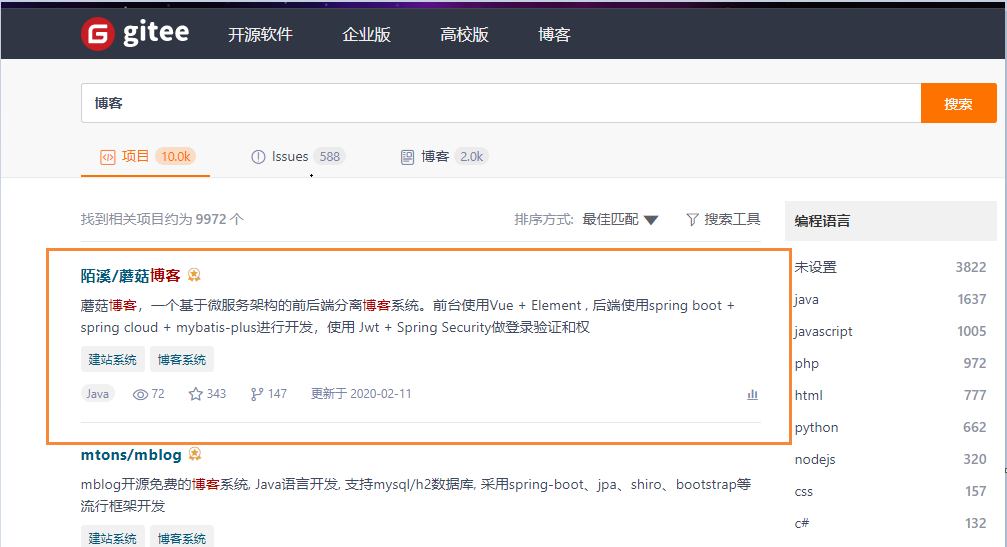Click the 更新于 2020-02-11 text
The image size is (1007, 547).
361,394
